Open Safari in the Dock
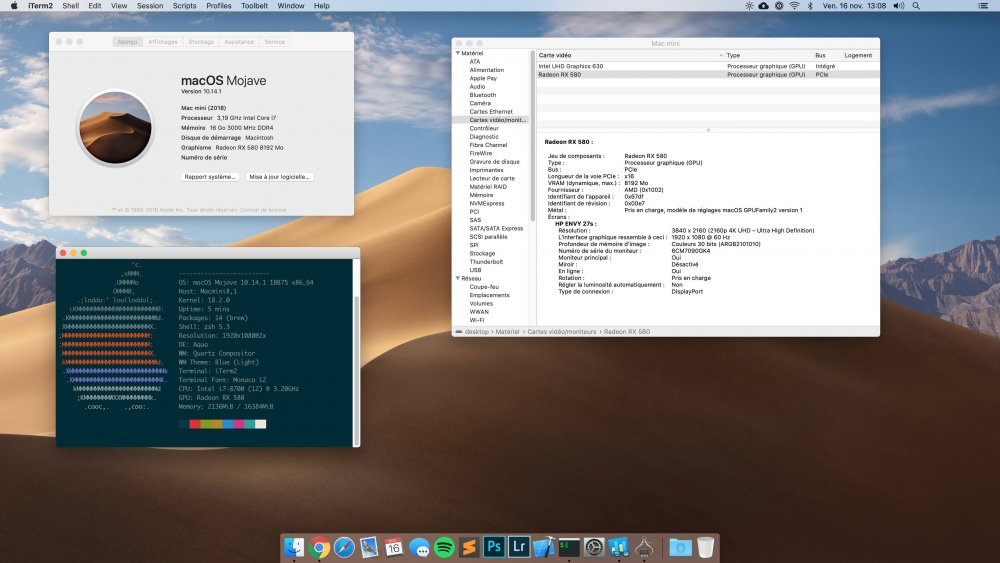The image size is (1000, 563). point(344,547)
